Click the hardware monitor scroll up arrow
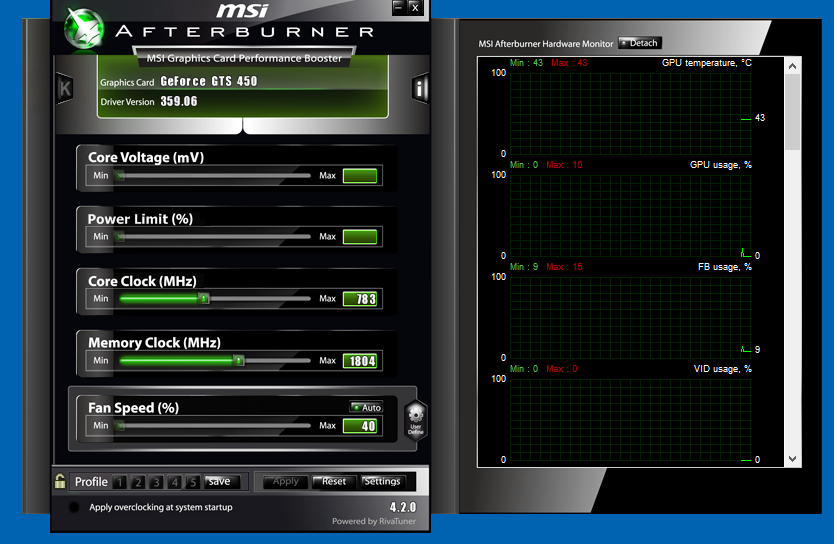 click(792, 66)
